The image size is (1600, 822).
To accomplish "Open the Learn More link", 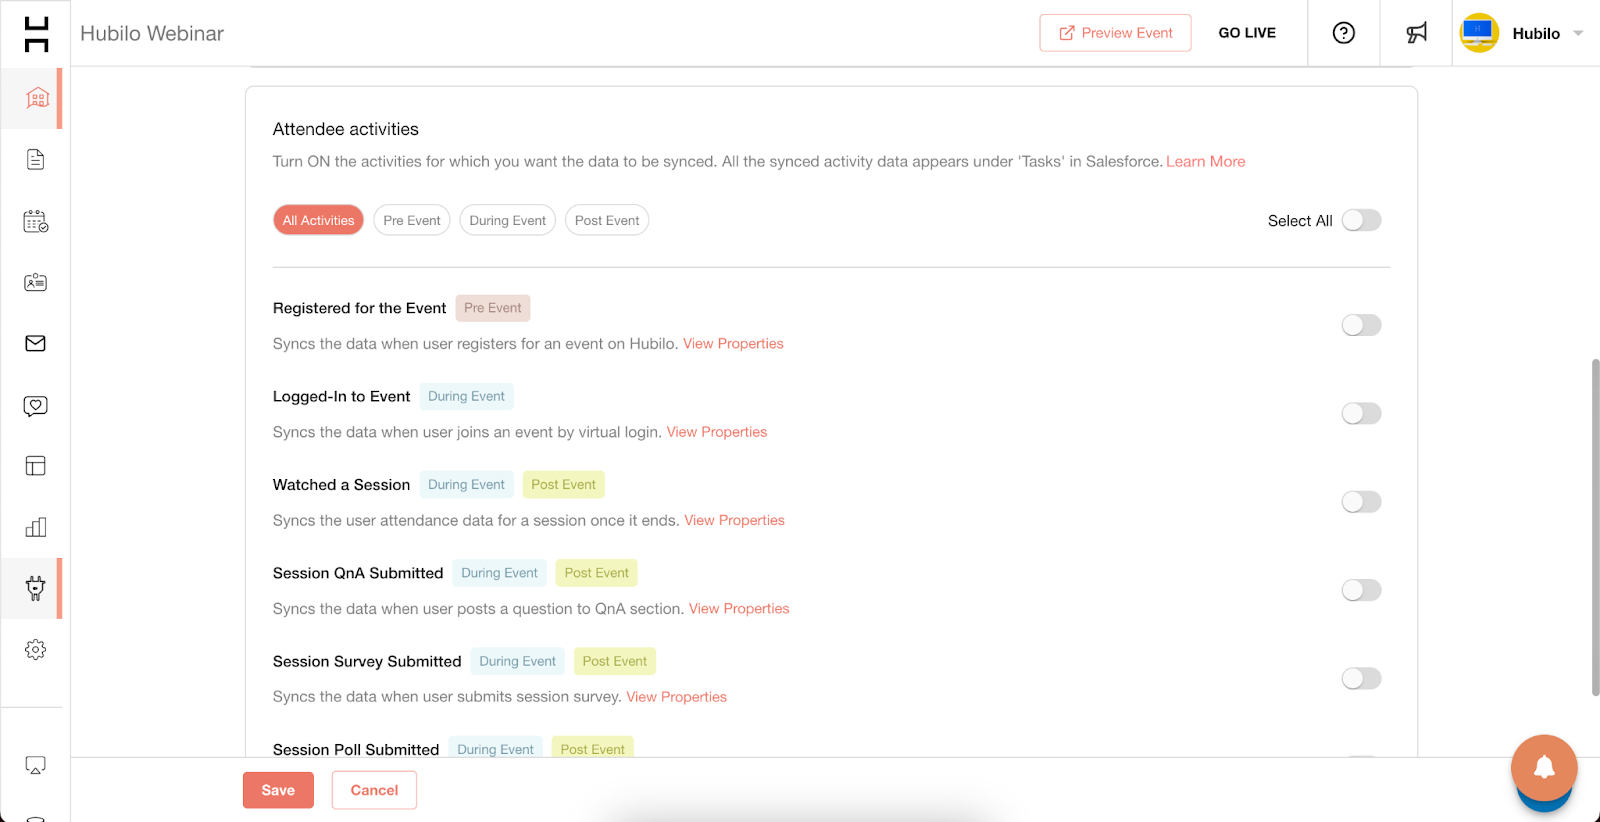I will [1205, 161].
